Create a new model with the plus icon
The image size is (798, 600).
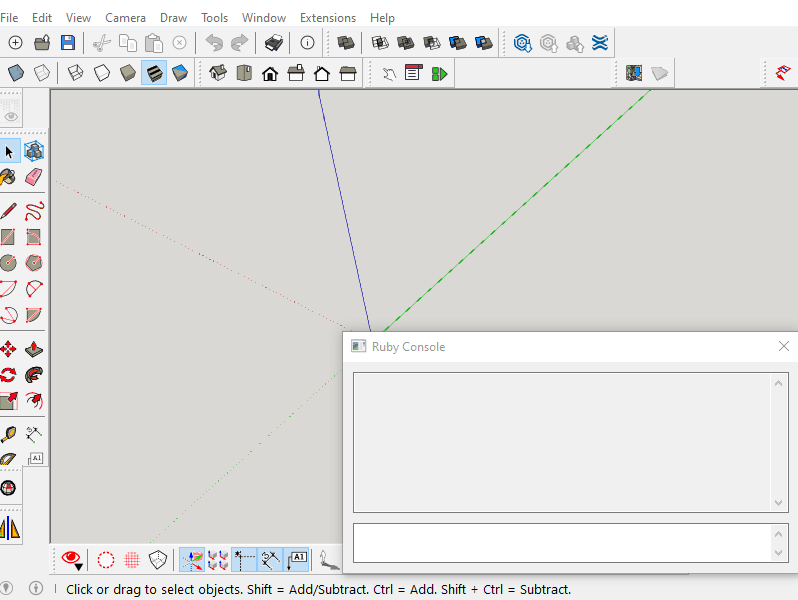[15, 43]
